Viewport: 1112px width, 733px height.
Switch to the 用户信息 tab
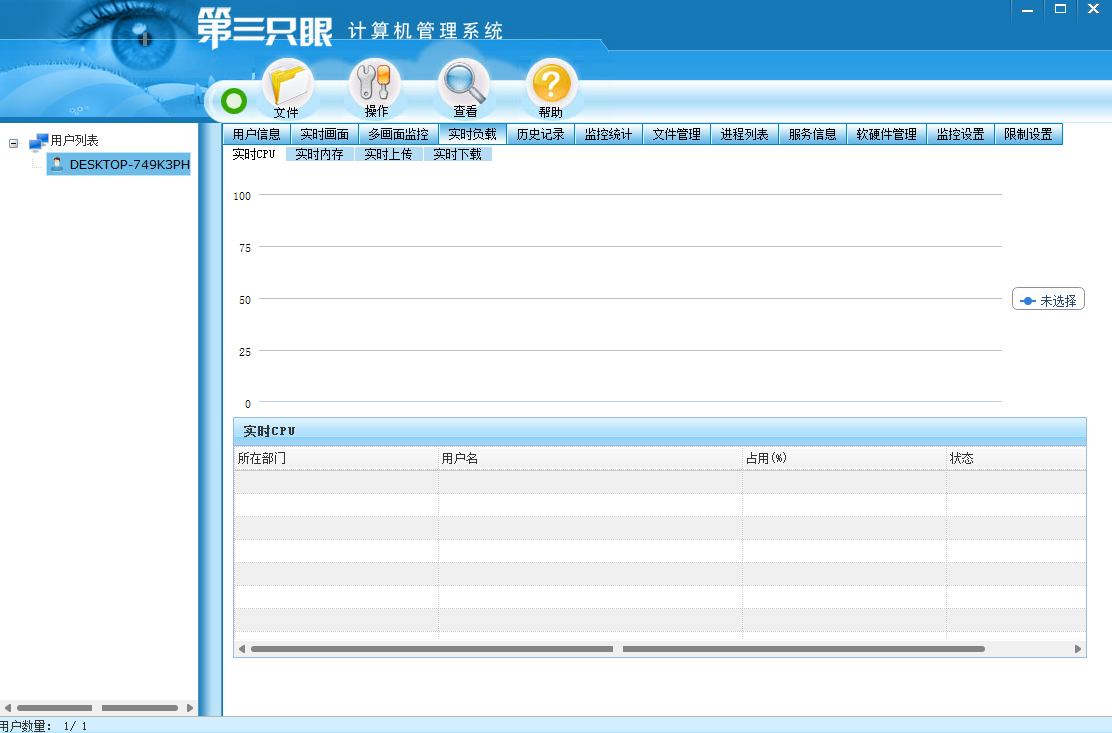pyautogui.click(x=256, y=134)
